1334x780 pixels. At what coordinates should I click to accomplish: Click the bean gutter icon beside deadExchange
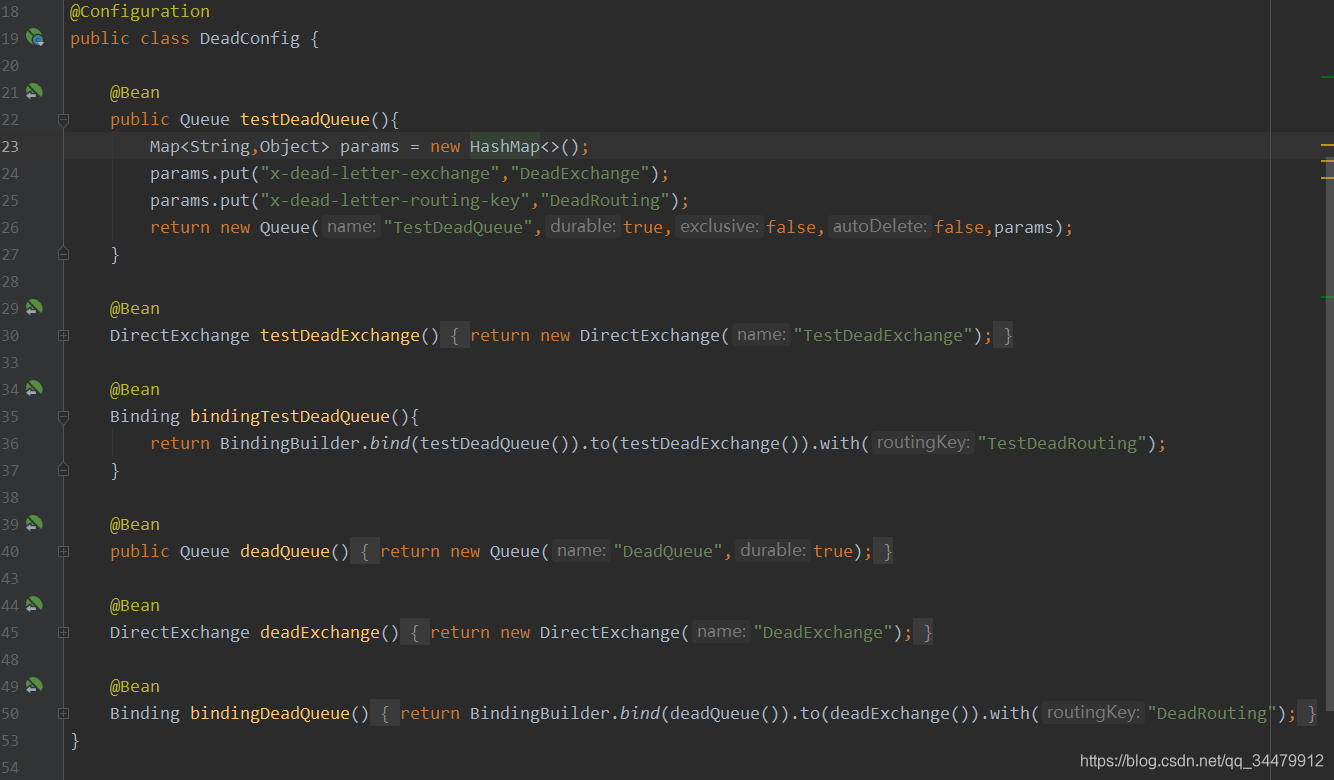click(x=35, y=604)
